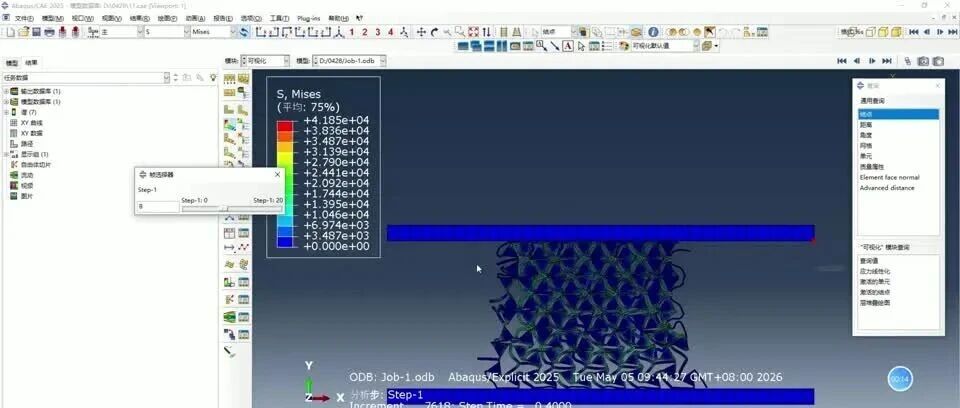The width and height of the screenshot is (960, 408).
Task: Expand the 模型数据库 (1) tree node
Action: (x=6, y=102)
